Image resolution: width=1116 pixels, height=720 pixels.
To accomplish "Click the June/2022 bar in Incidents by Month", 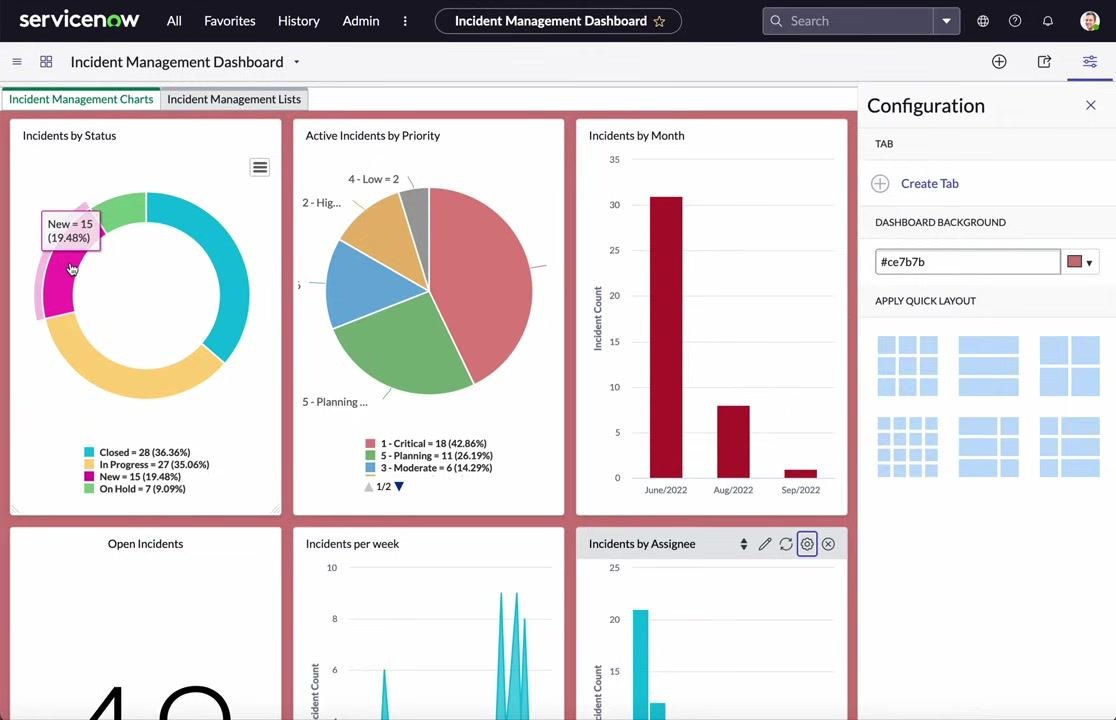I will pos(666,337).
